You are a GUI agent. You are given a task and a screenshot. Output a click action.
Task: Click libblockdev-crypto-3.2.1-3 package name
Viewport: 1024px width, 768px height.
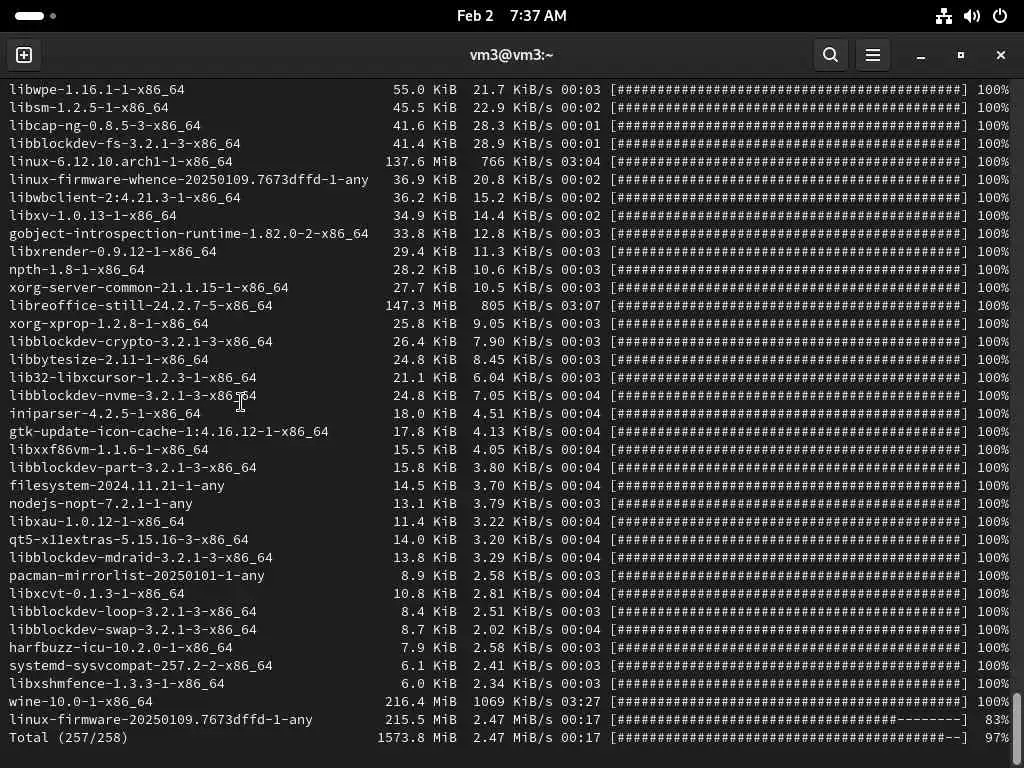pyautogui.click(x=141, y=342)
